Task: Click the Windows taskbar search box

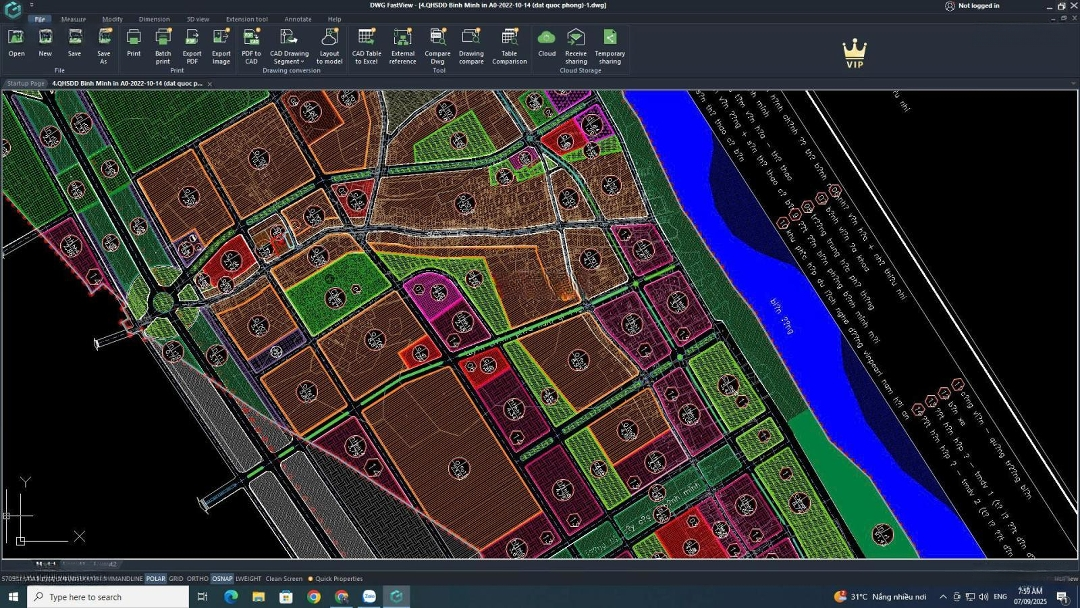Action: pos(105,597)
